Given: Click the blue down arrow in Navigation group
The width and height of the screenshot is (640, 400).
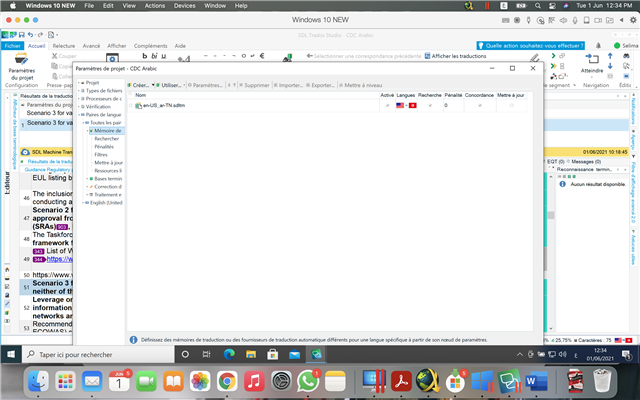Looking at the screenshot, I should 610,66.
